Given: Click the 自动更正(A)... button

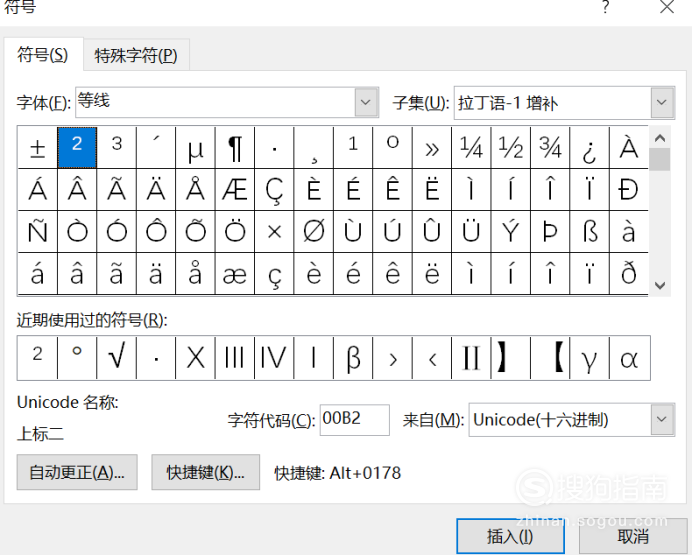Looking at the screenshot, I should (x=77, y=472).
